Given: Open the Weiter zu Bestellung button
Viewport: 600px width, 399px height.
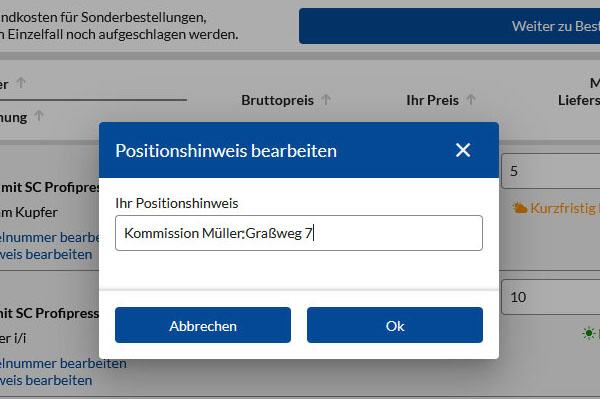Looking at the screenshot, I should pos(450,26).
